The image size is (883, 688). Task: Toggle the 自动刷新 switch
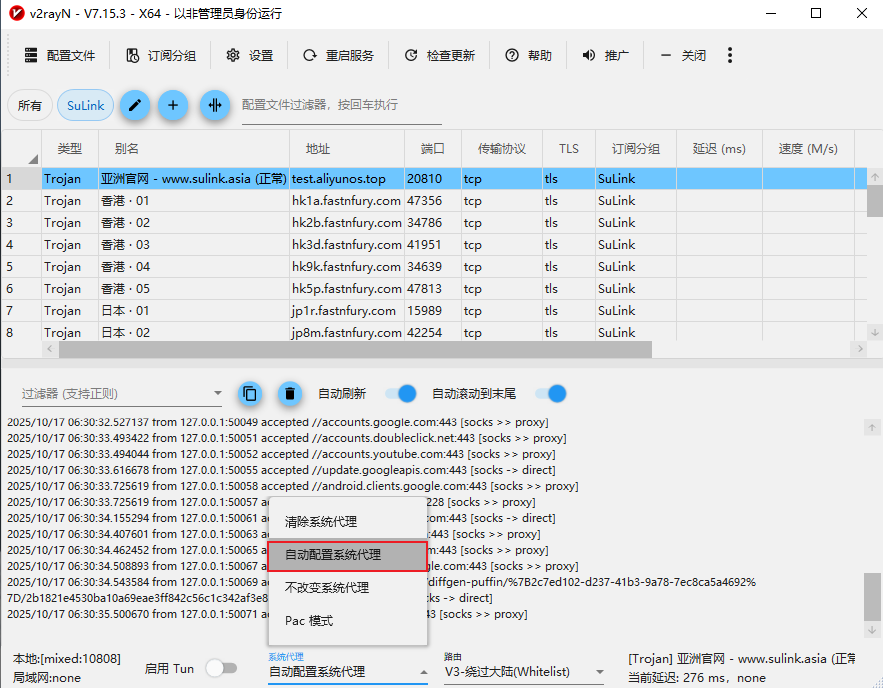(400, 394)
